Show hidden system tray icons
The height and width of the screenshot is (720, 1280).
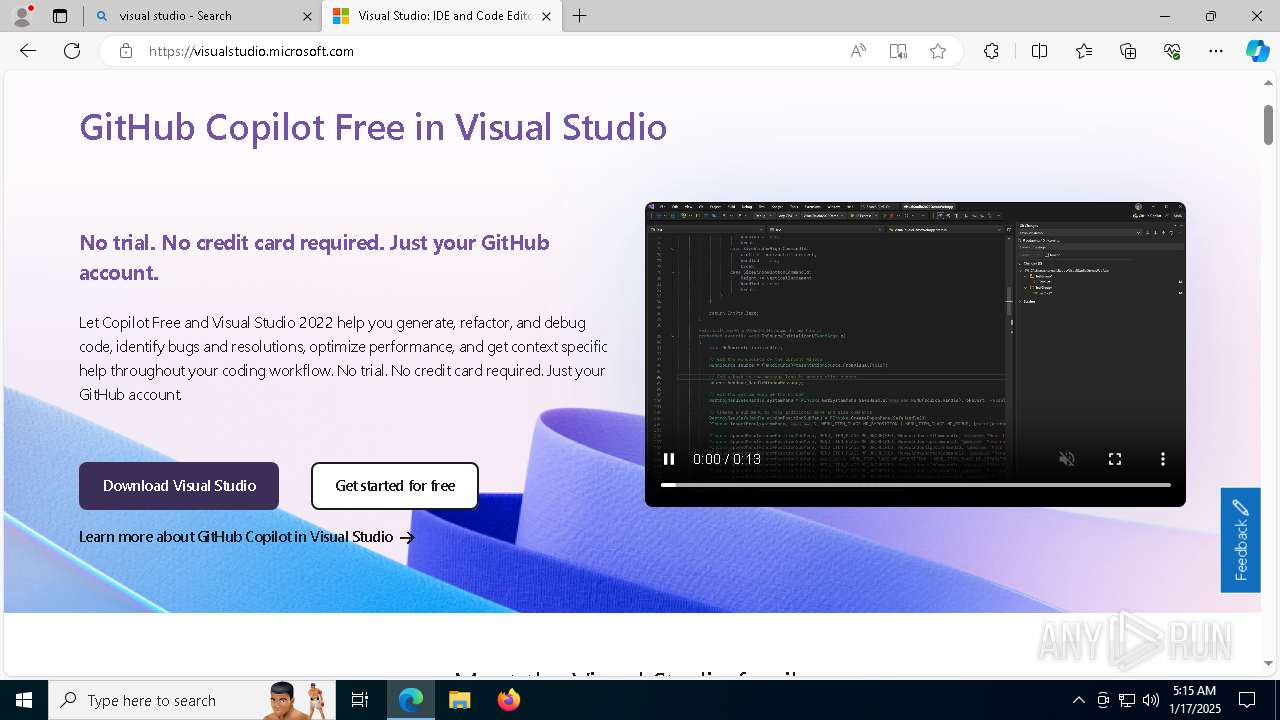[x=1078, y=700]
